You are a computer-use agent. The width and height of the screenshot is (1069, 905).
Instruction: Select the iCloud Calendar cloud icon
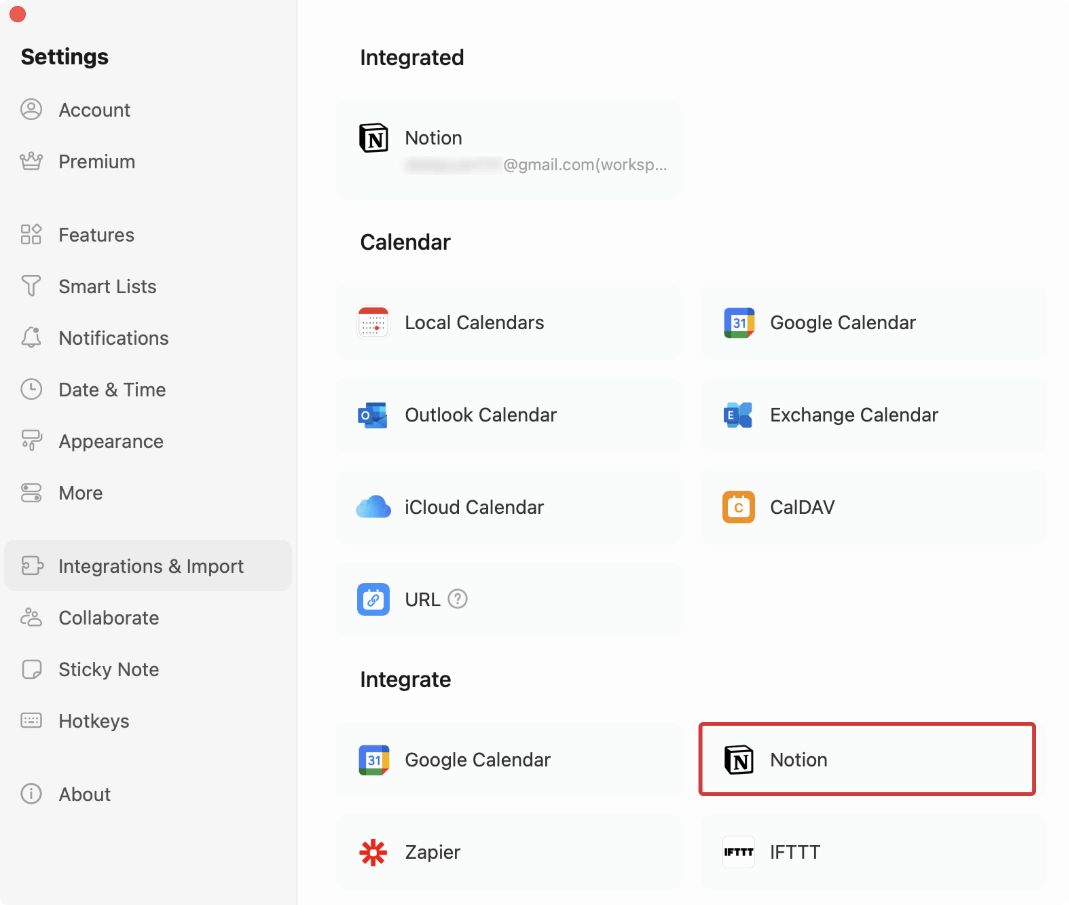coord(373,507)
